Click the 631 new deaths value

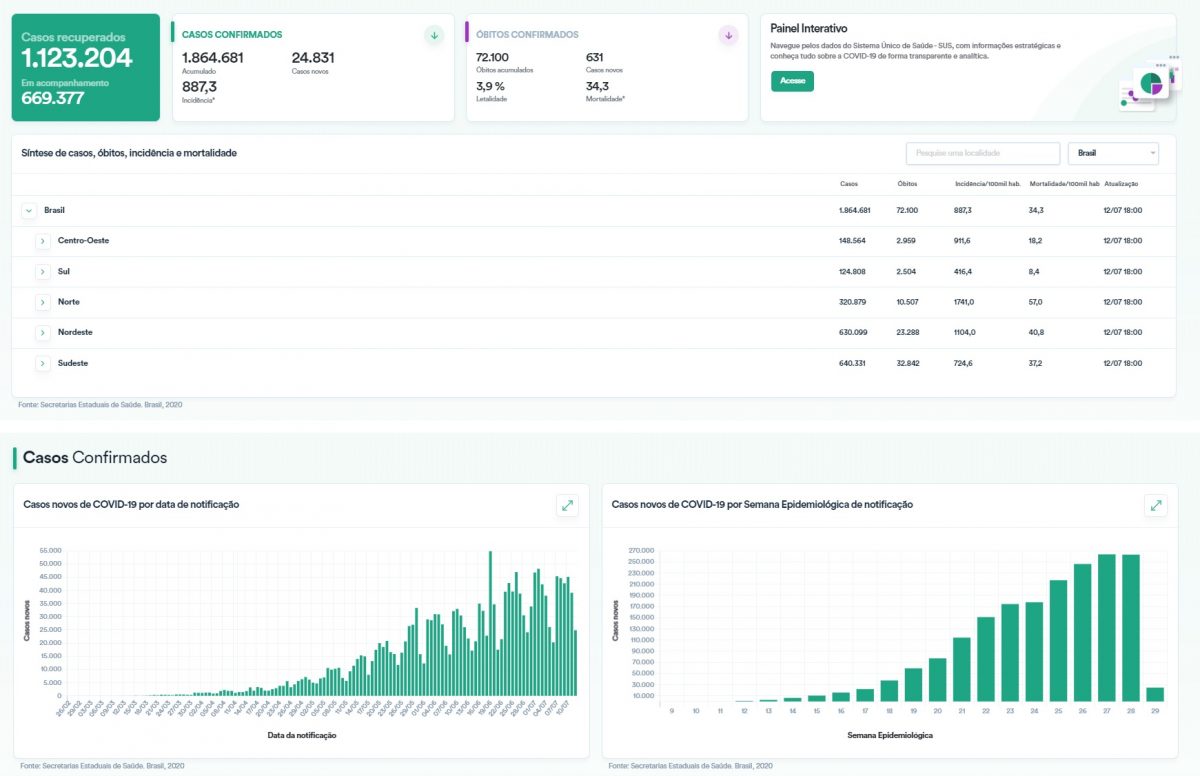click(x=595, y=57)
